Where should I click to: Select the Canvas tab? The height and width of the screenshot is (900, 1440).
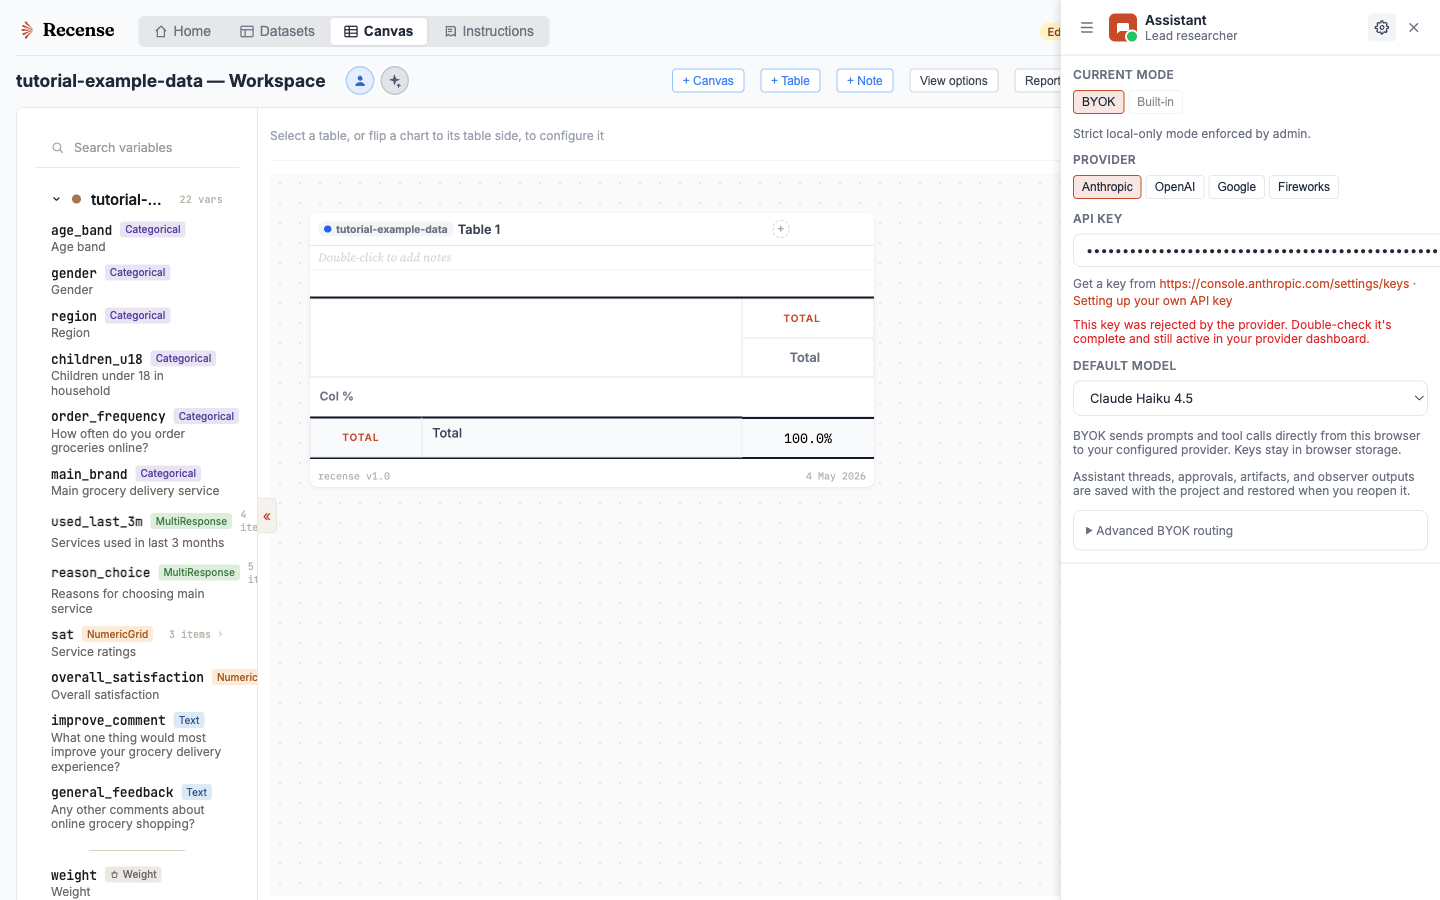(379, 32)
